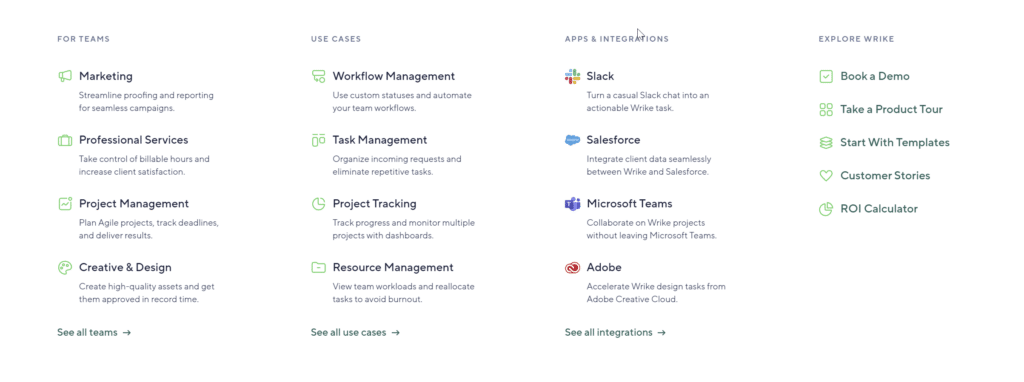This screenshot has width=1024, height=382.
Task: Click the Take a Product Tour link
Action: tap(891, 110)
